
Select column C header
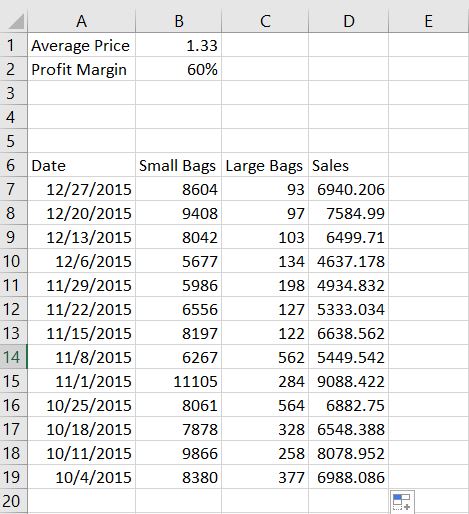tap(265, 21)
